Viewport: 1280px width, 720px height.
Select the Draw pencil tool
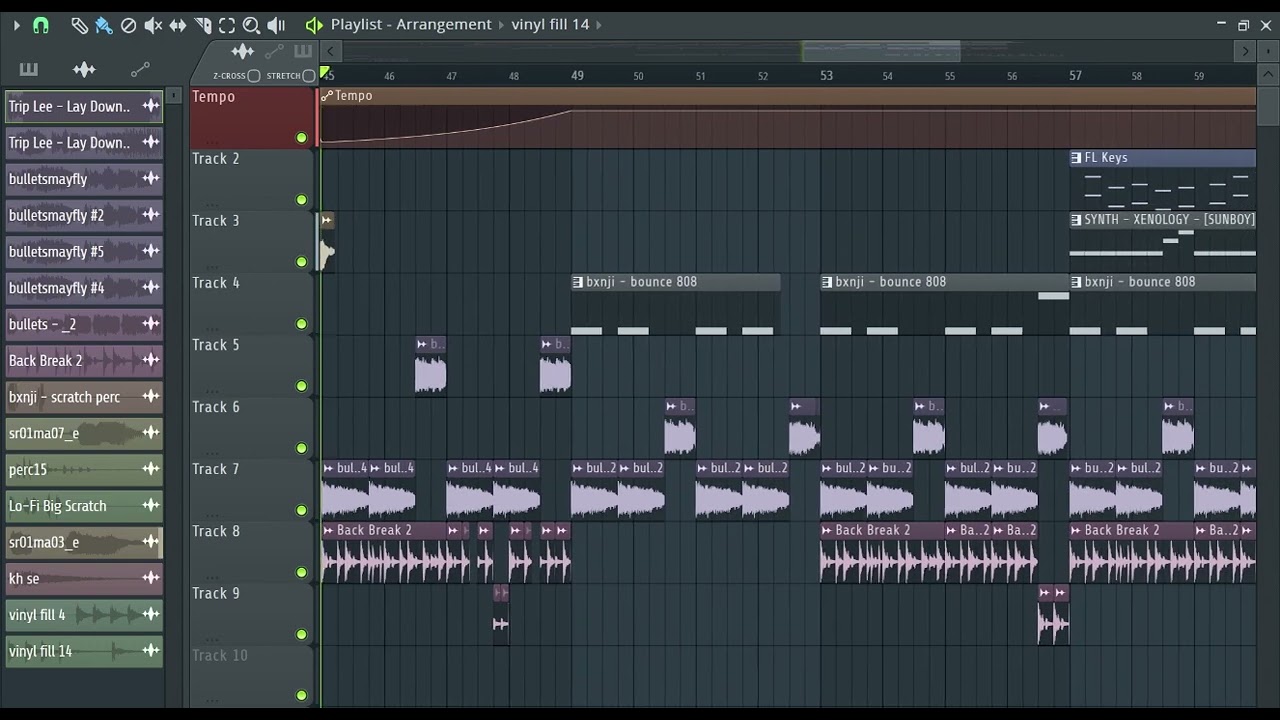pos(79,25)
